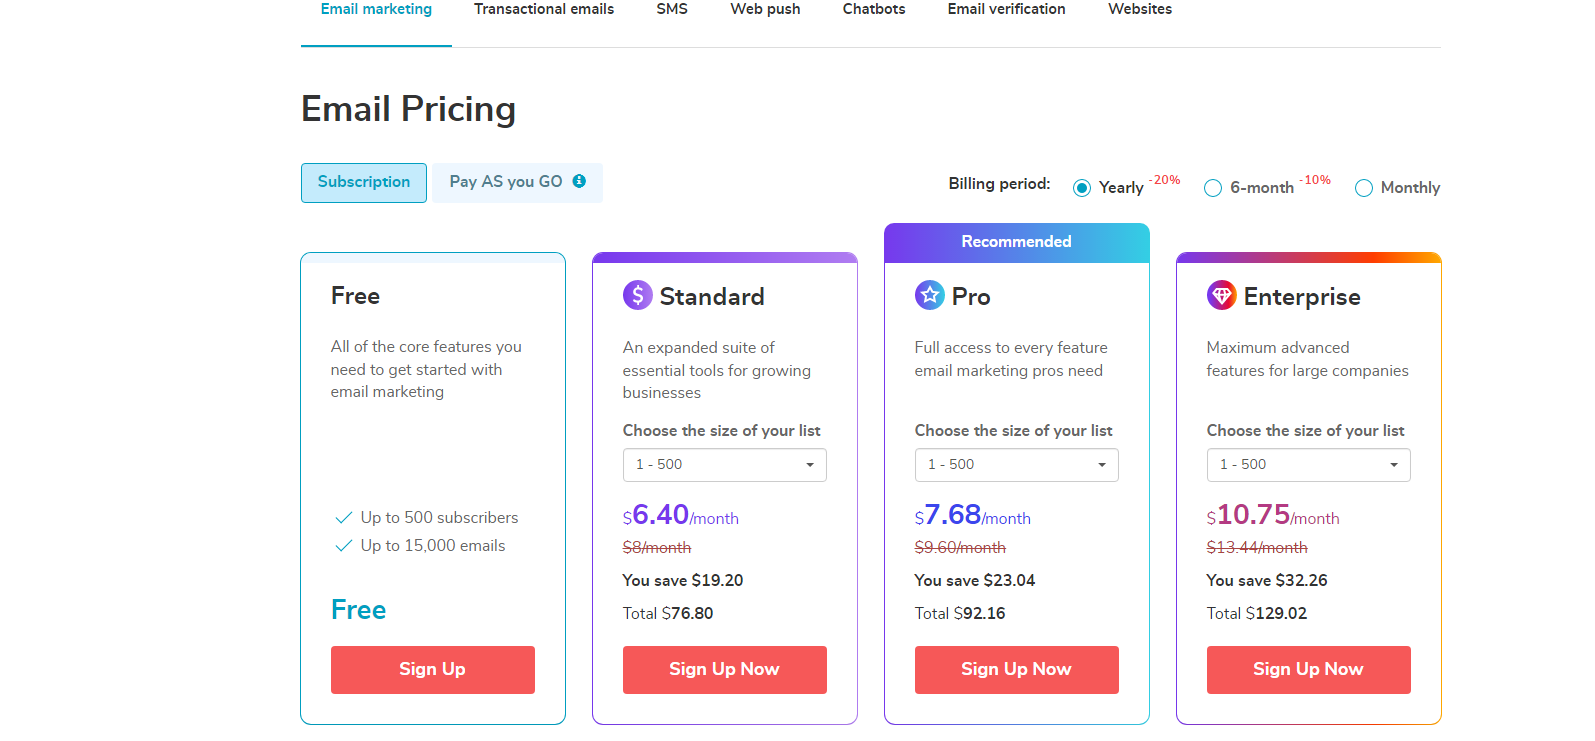Click the Enterprise plan diamond icon

(1222, 295)
